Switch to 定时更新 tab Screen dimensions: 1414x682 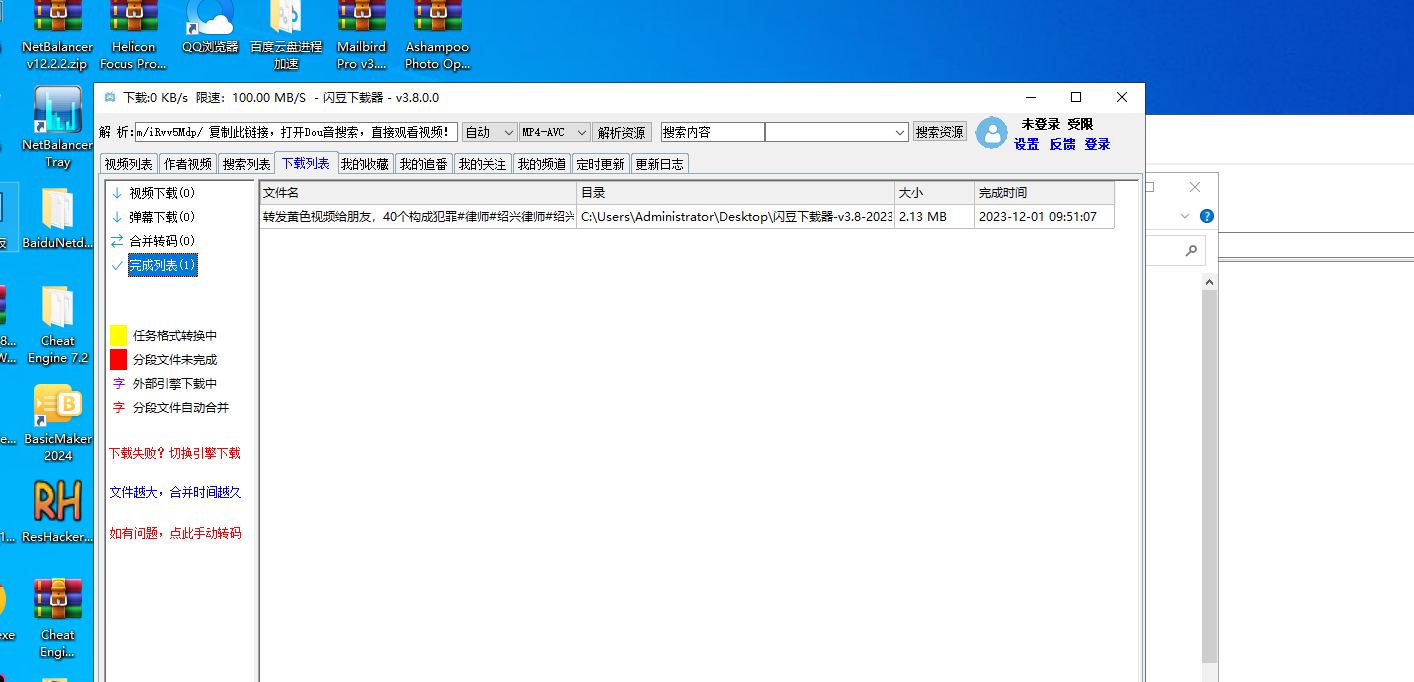click(x=601, y=164)
